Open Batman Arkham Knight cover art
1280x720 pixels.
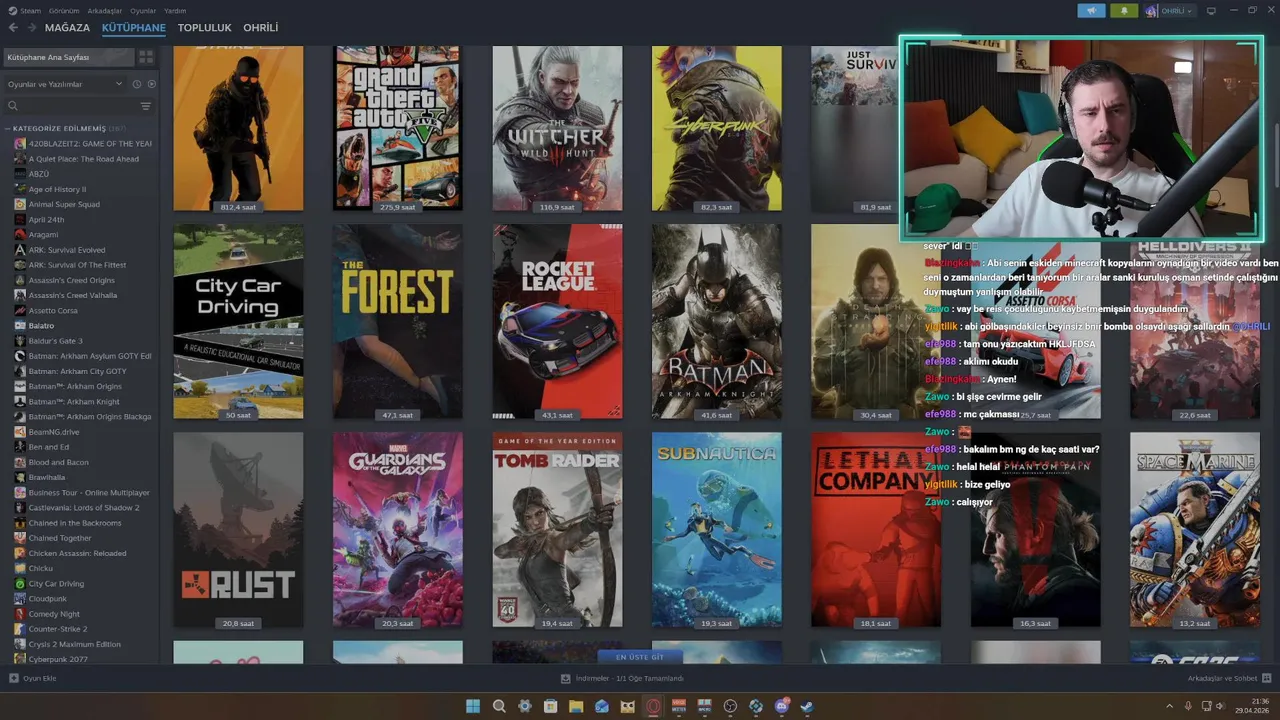point(717,321)
